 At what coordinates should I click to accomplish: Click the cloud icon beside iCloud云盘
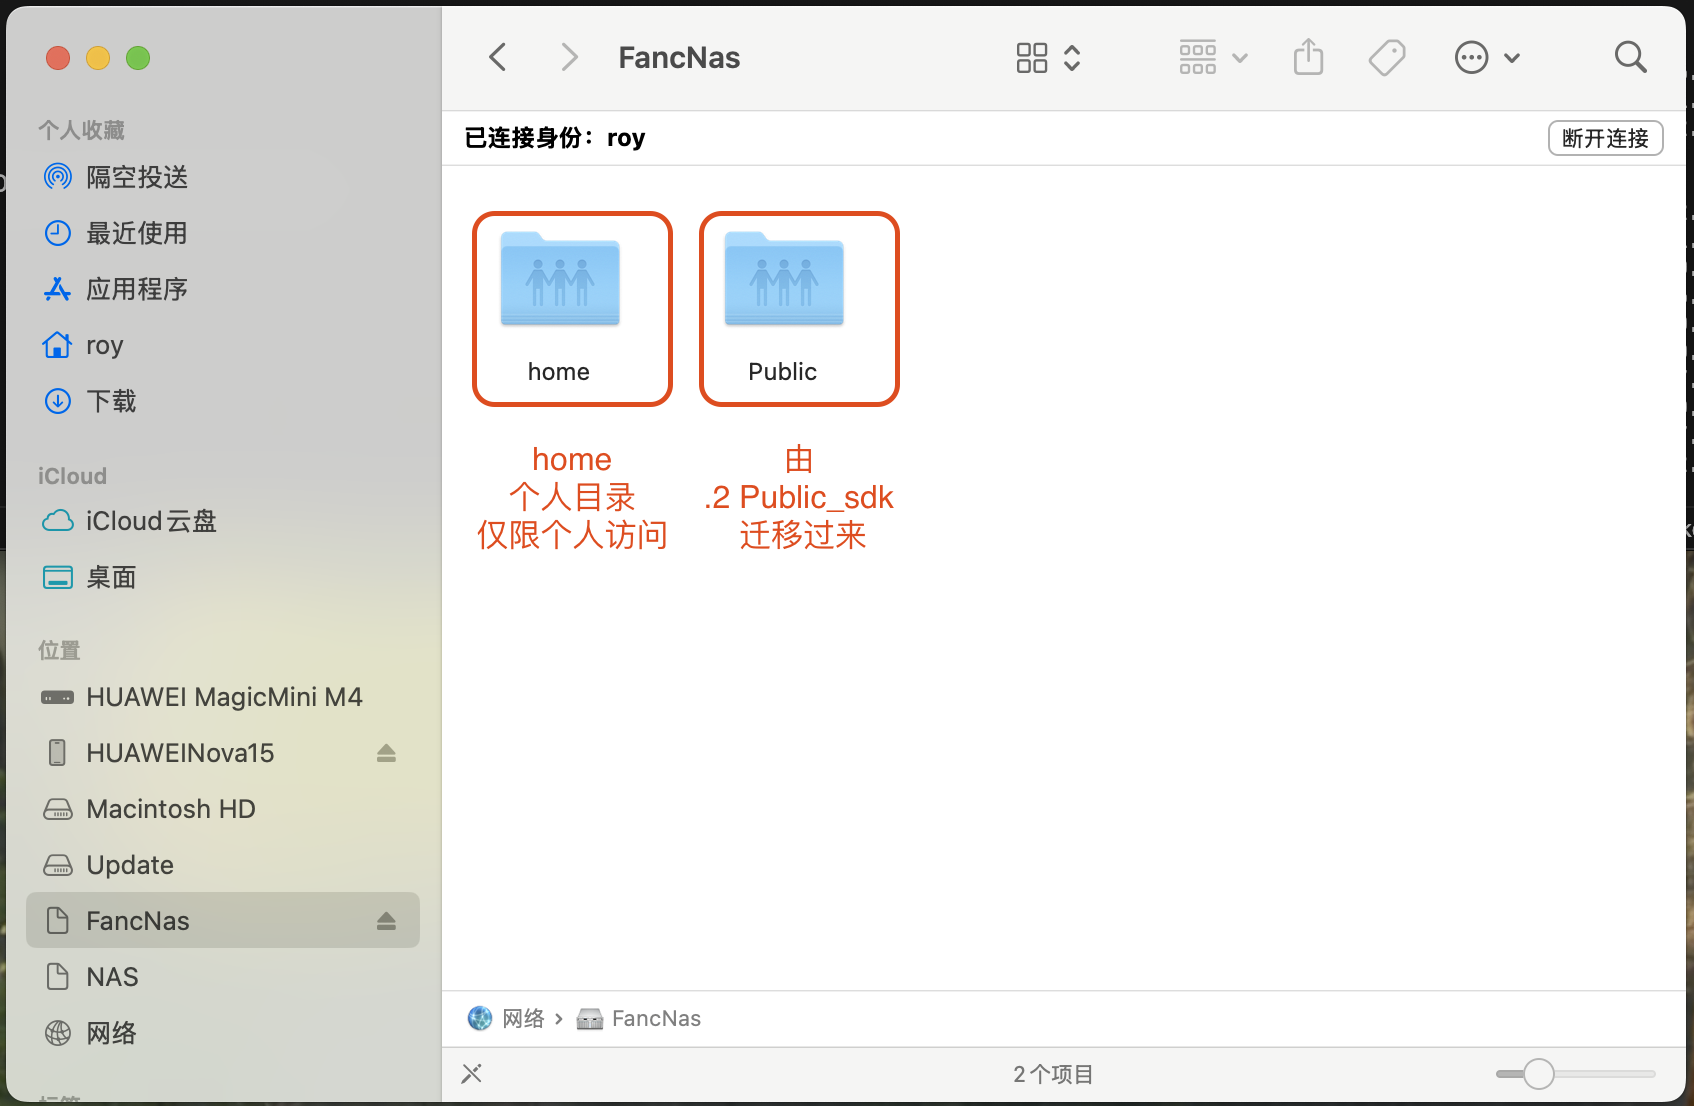[x=58, y=521]
